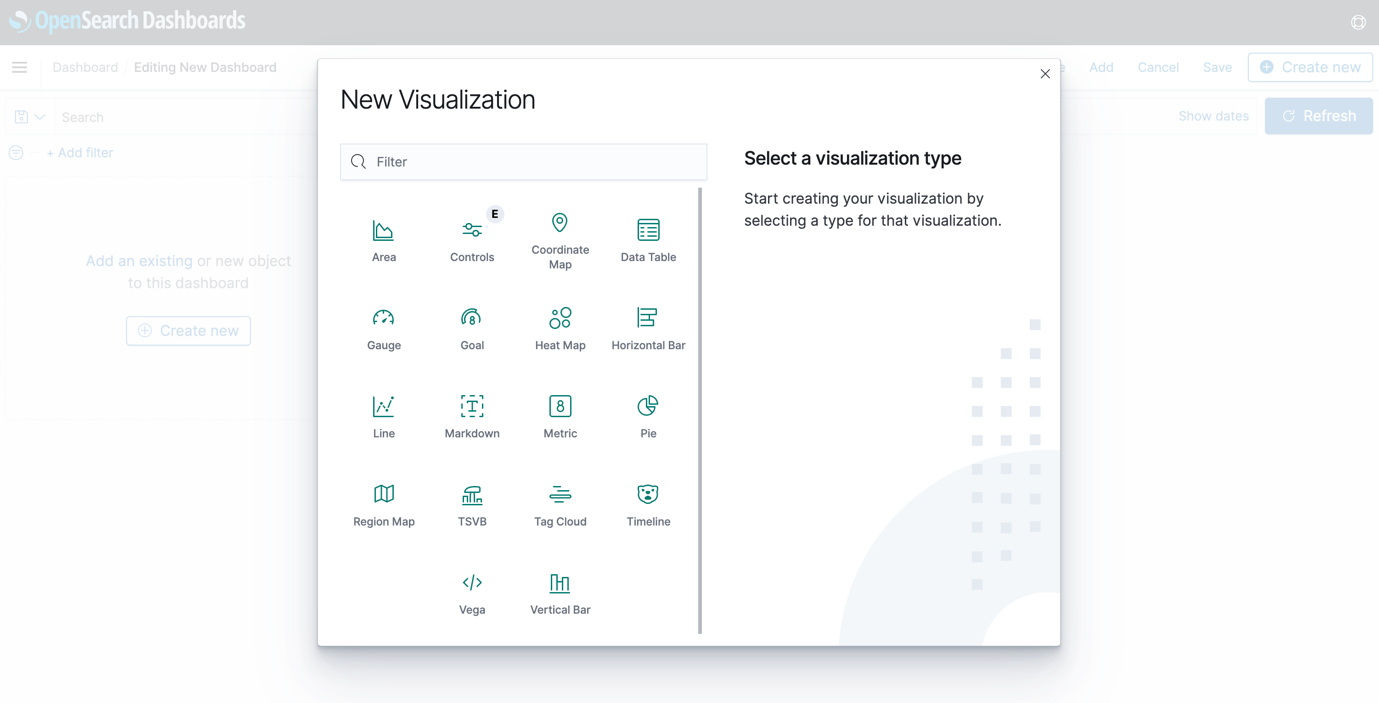
Task: Click Cancel in the top menu
Action: tap(1158, 67)
